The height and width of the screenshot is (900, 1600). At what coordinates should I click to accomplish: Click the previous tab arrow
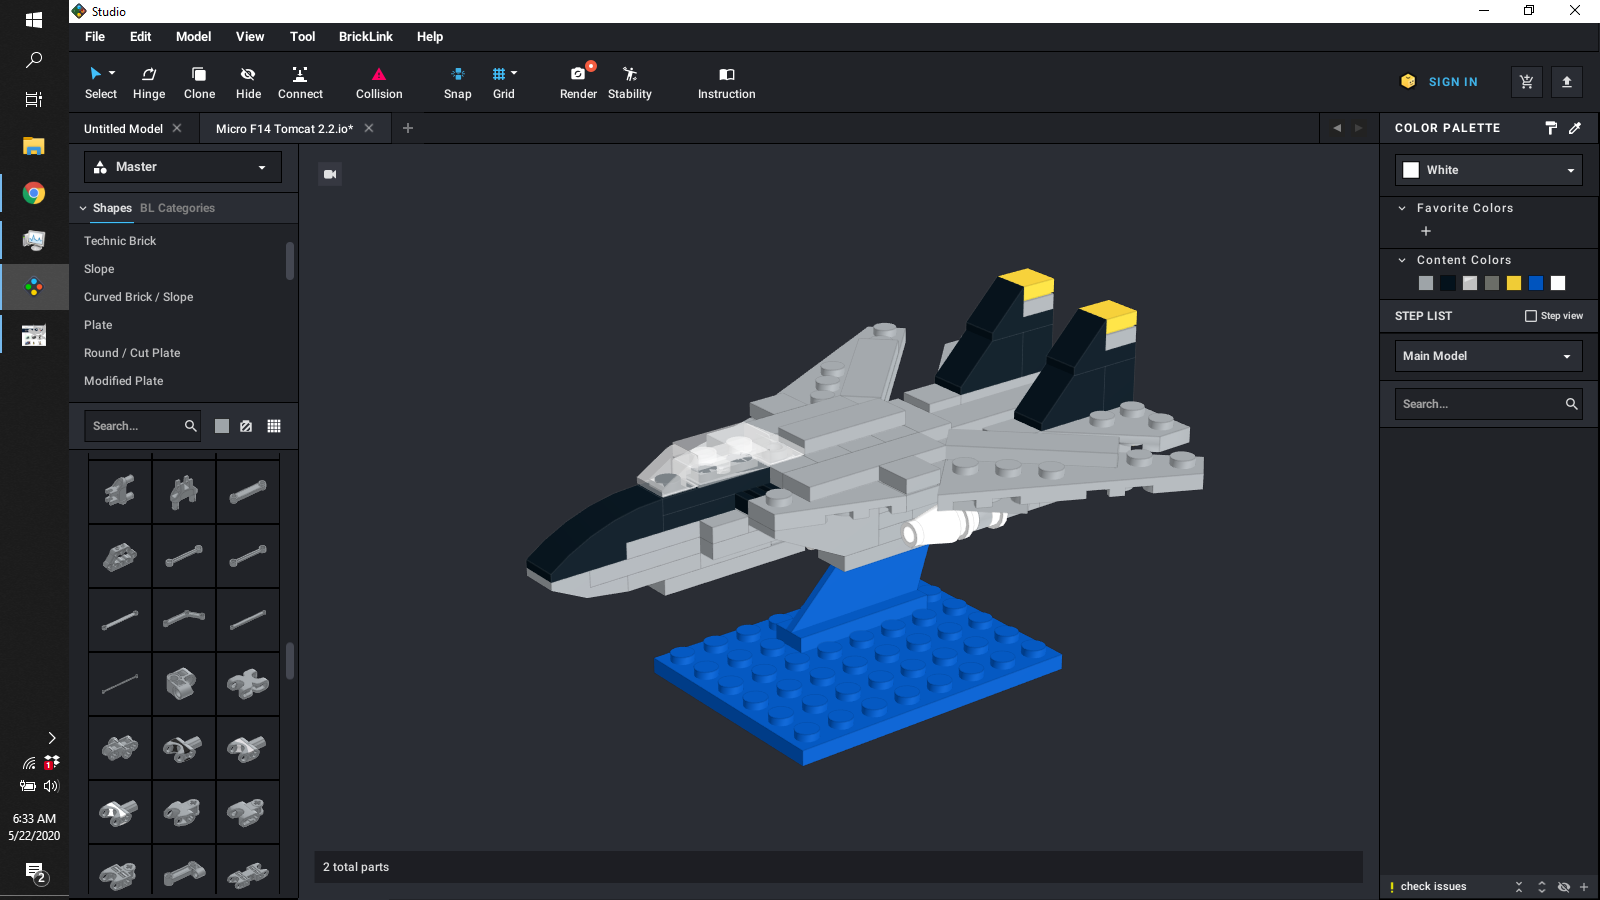[x=1337, y=128]
